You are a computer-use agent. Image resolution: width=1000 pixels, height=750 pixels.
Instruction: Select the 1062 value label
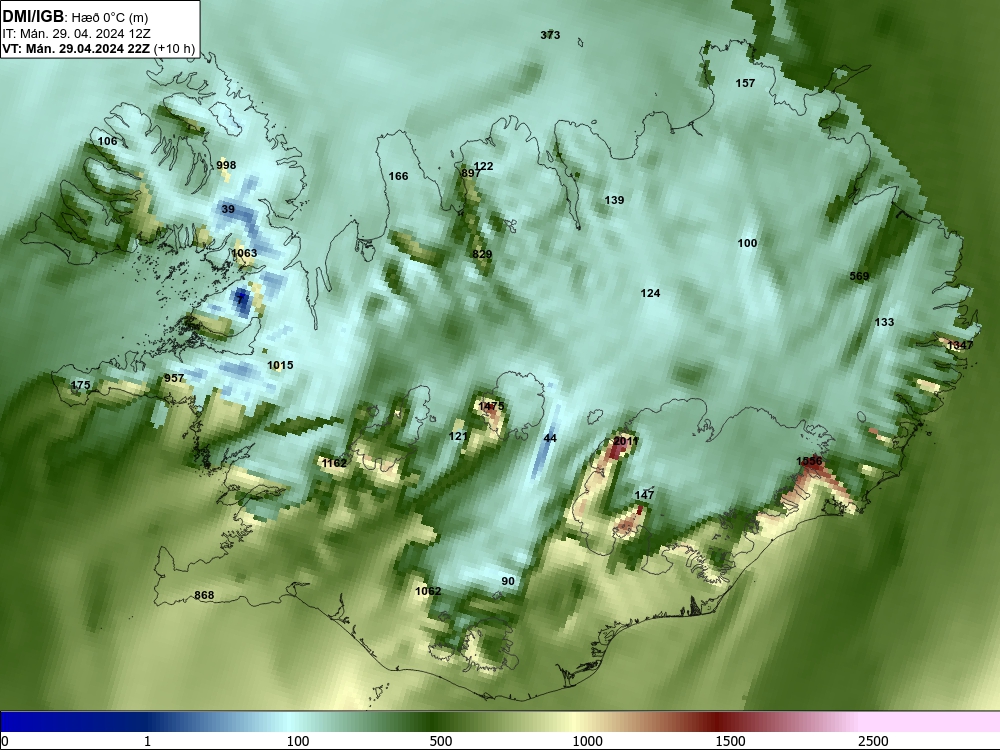click(x=428, y=591)
